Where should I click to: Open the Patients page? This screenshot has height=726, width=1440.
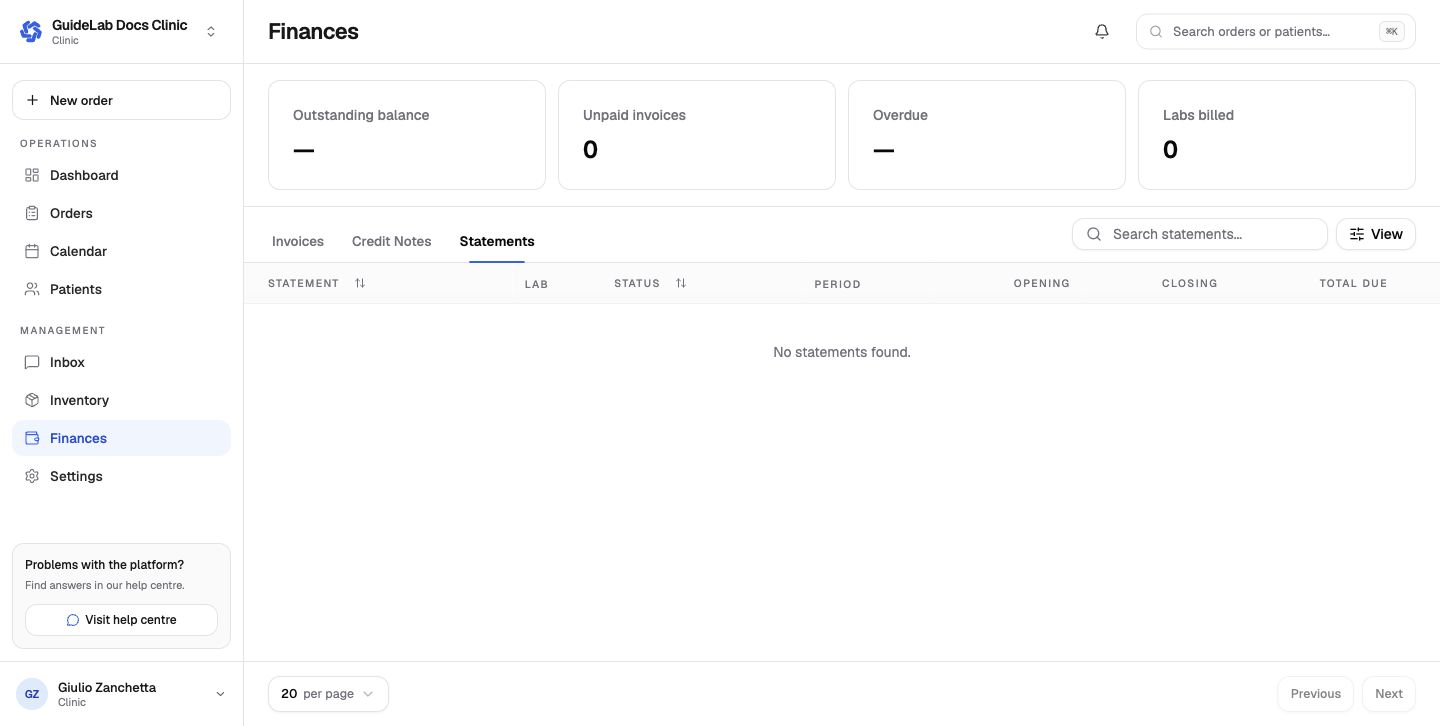[122, 289]
